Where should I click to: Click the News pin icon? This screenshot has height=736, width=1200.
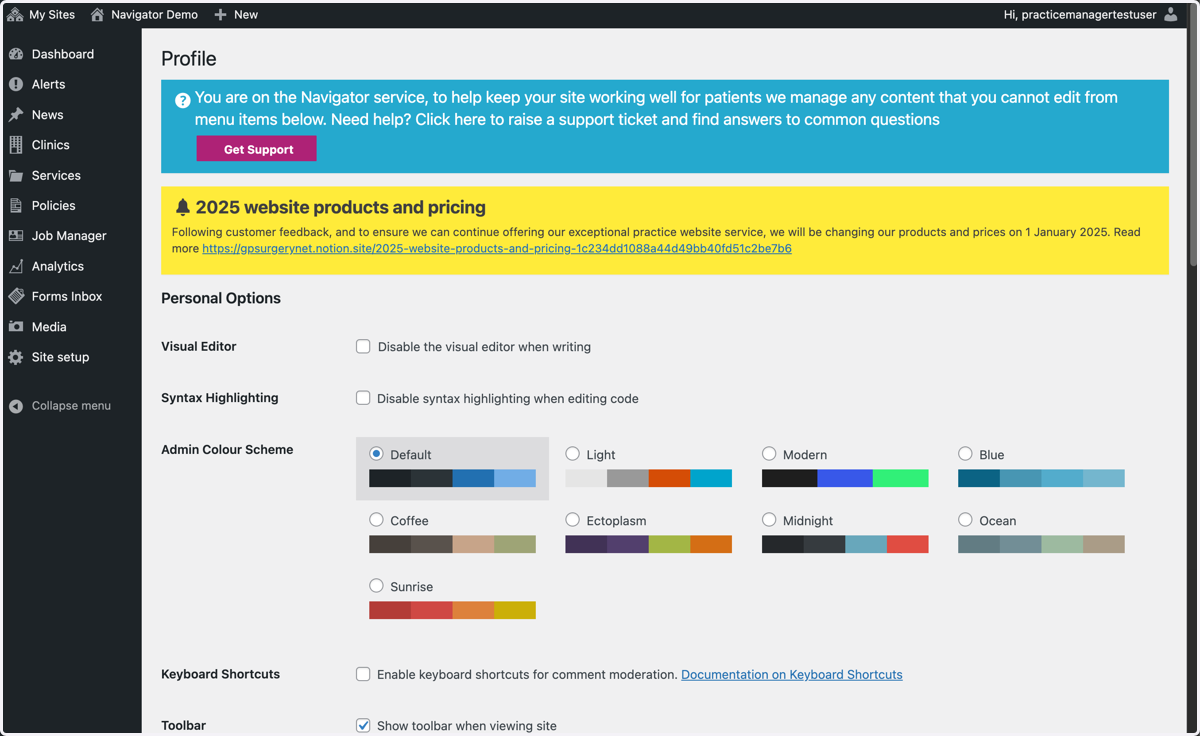[x=16, y=115]
